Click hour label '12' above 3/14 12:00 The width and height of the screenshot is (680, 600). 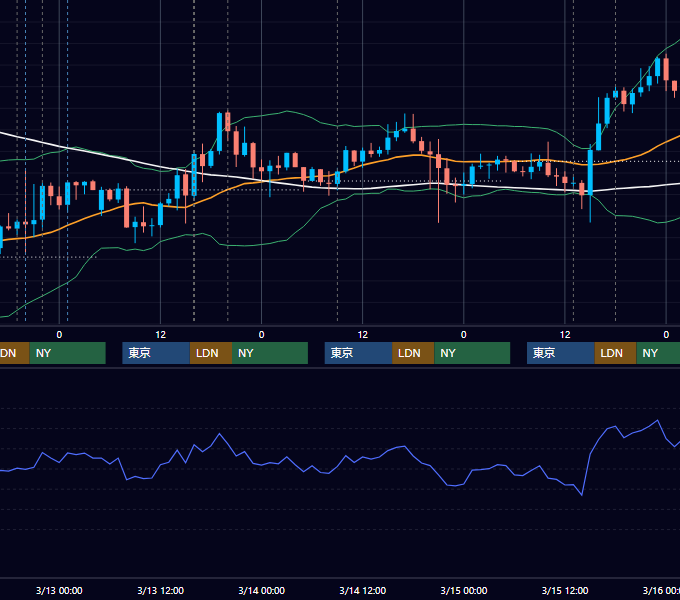[x=363, y=335]
